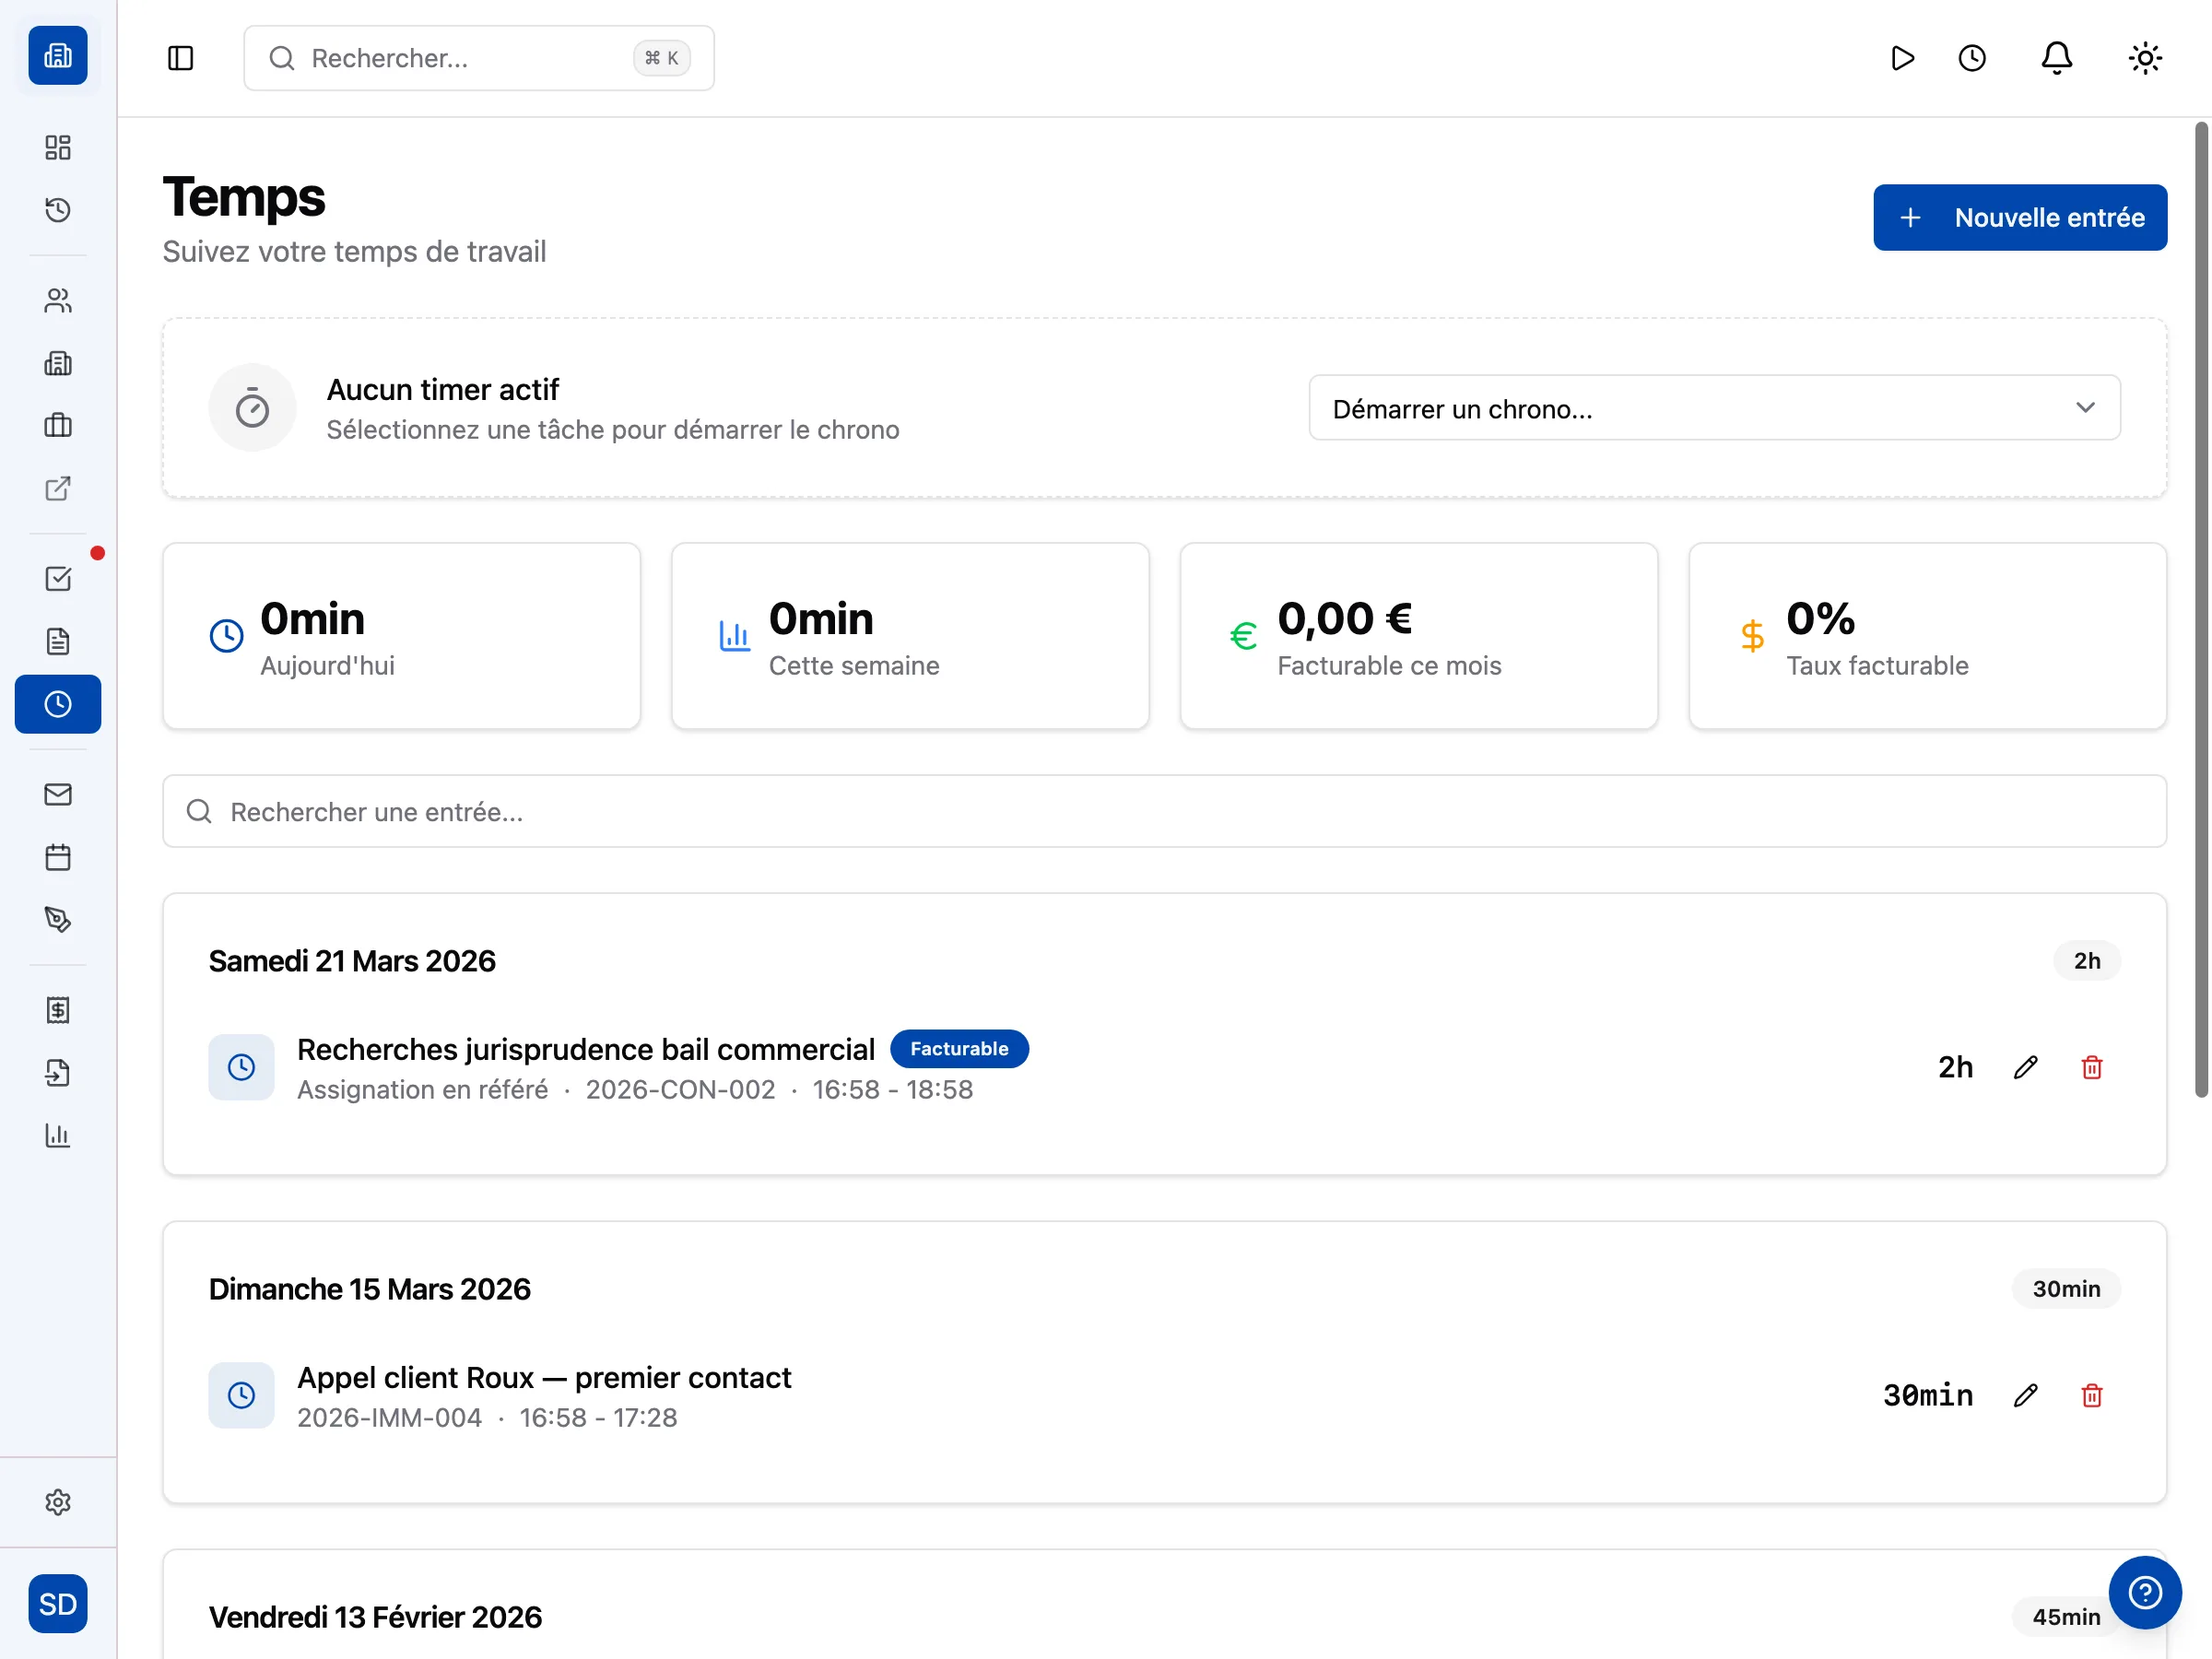Edit the Appel client Roux entry

2025,1395
